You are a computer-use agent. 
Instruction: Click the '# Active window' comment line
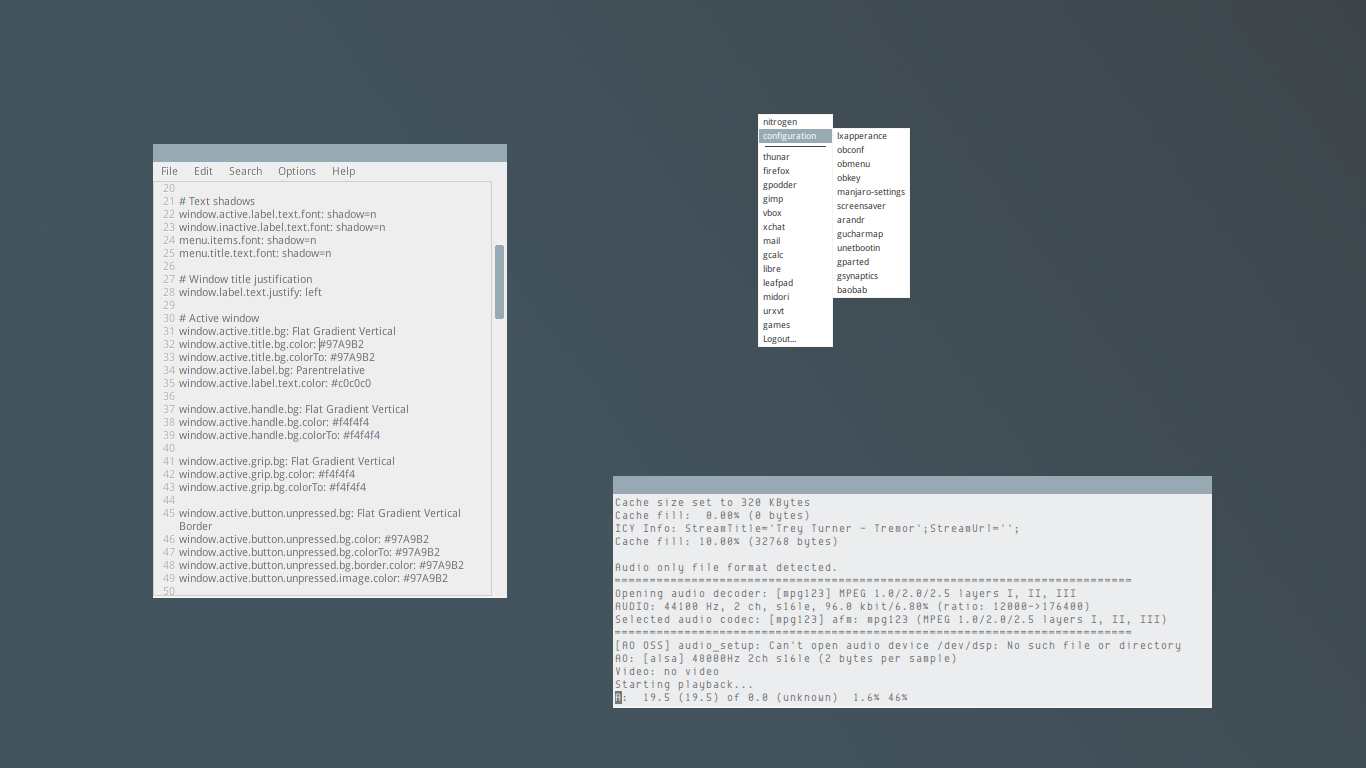pos(219,318)
